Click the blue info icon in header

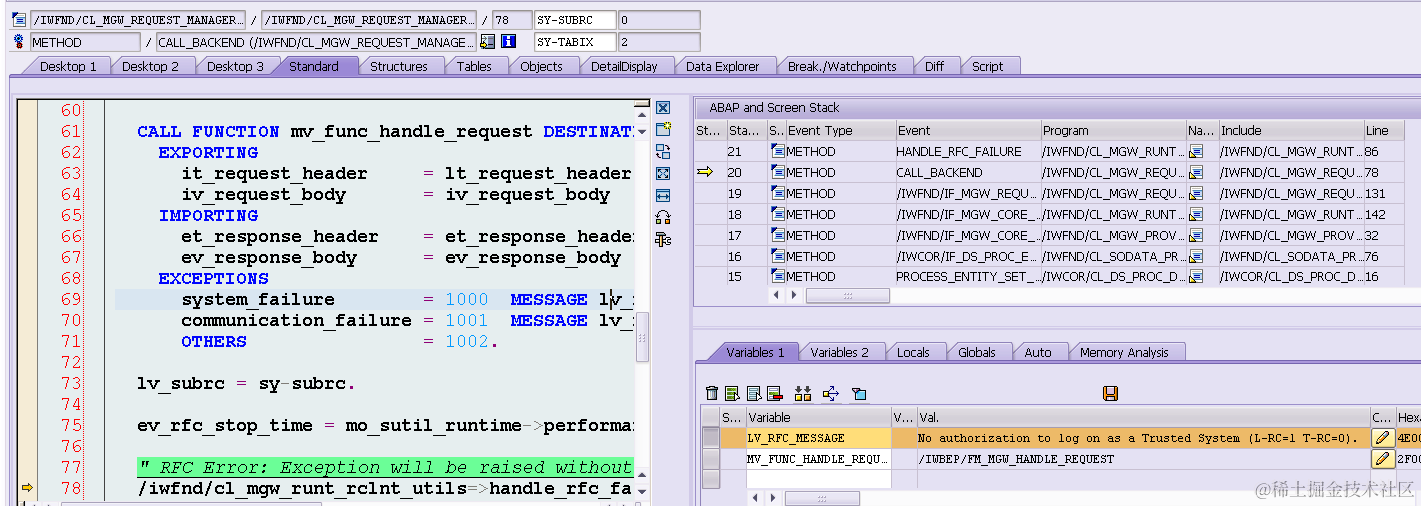[508, 42]
